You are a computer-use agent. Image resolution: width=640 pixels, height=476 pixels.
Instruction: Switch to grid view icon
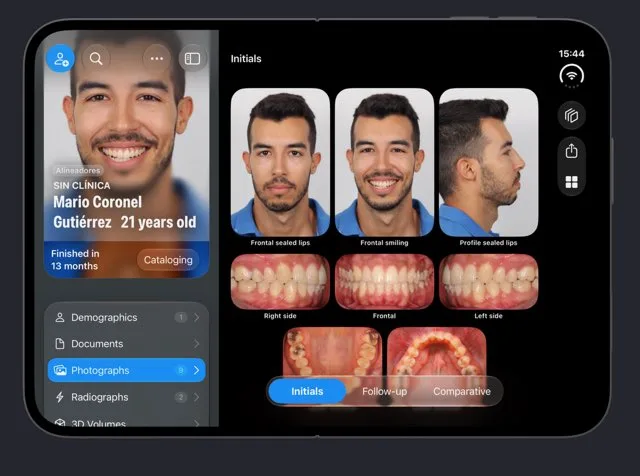coord(571,182)
